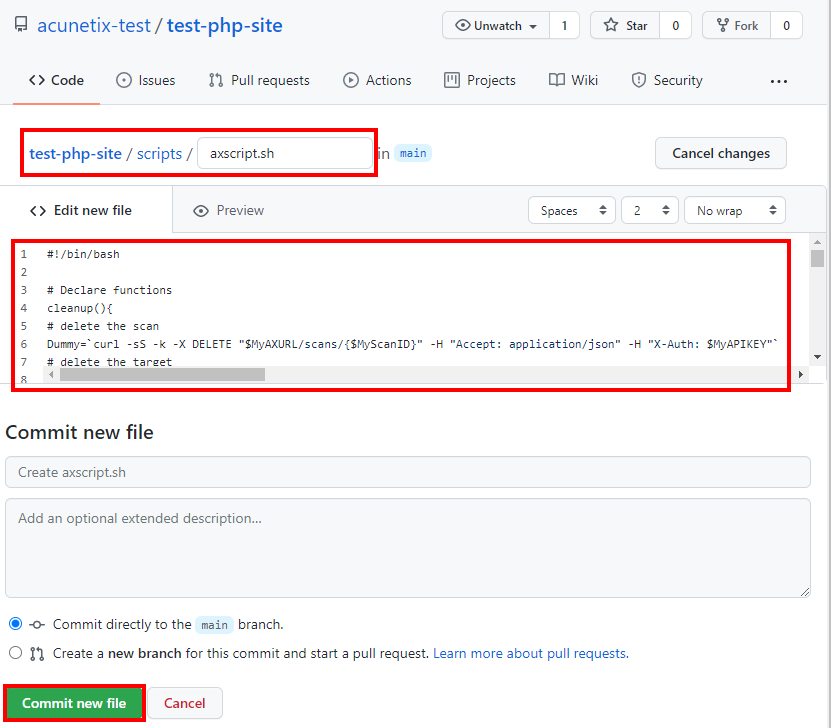Image resolution: width=831 pixels, height=728 pixels.
Task: Click the horizontal scrollbar in code editor
Action: pos(162,375)
